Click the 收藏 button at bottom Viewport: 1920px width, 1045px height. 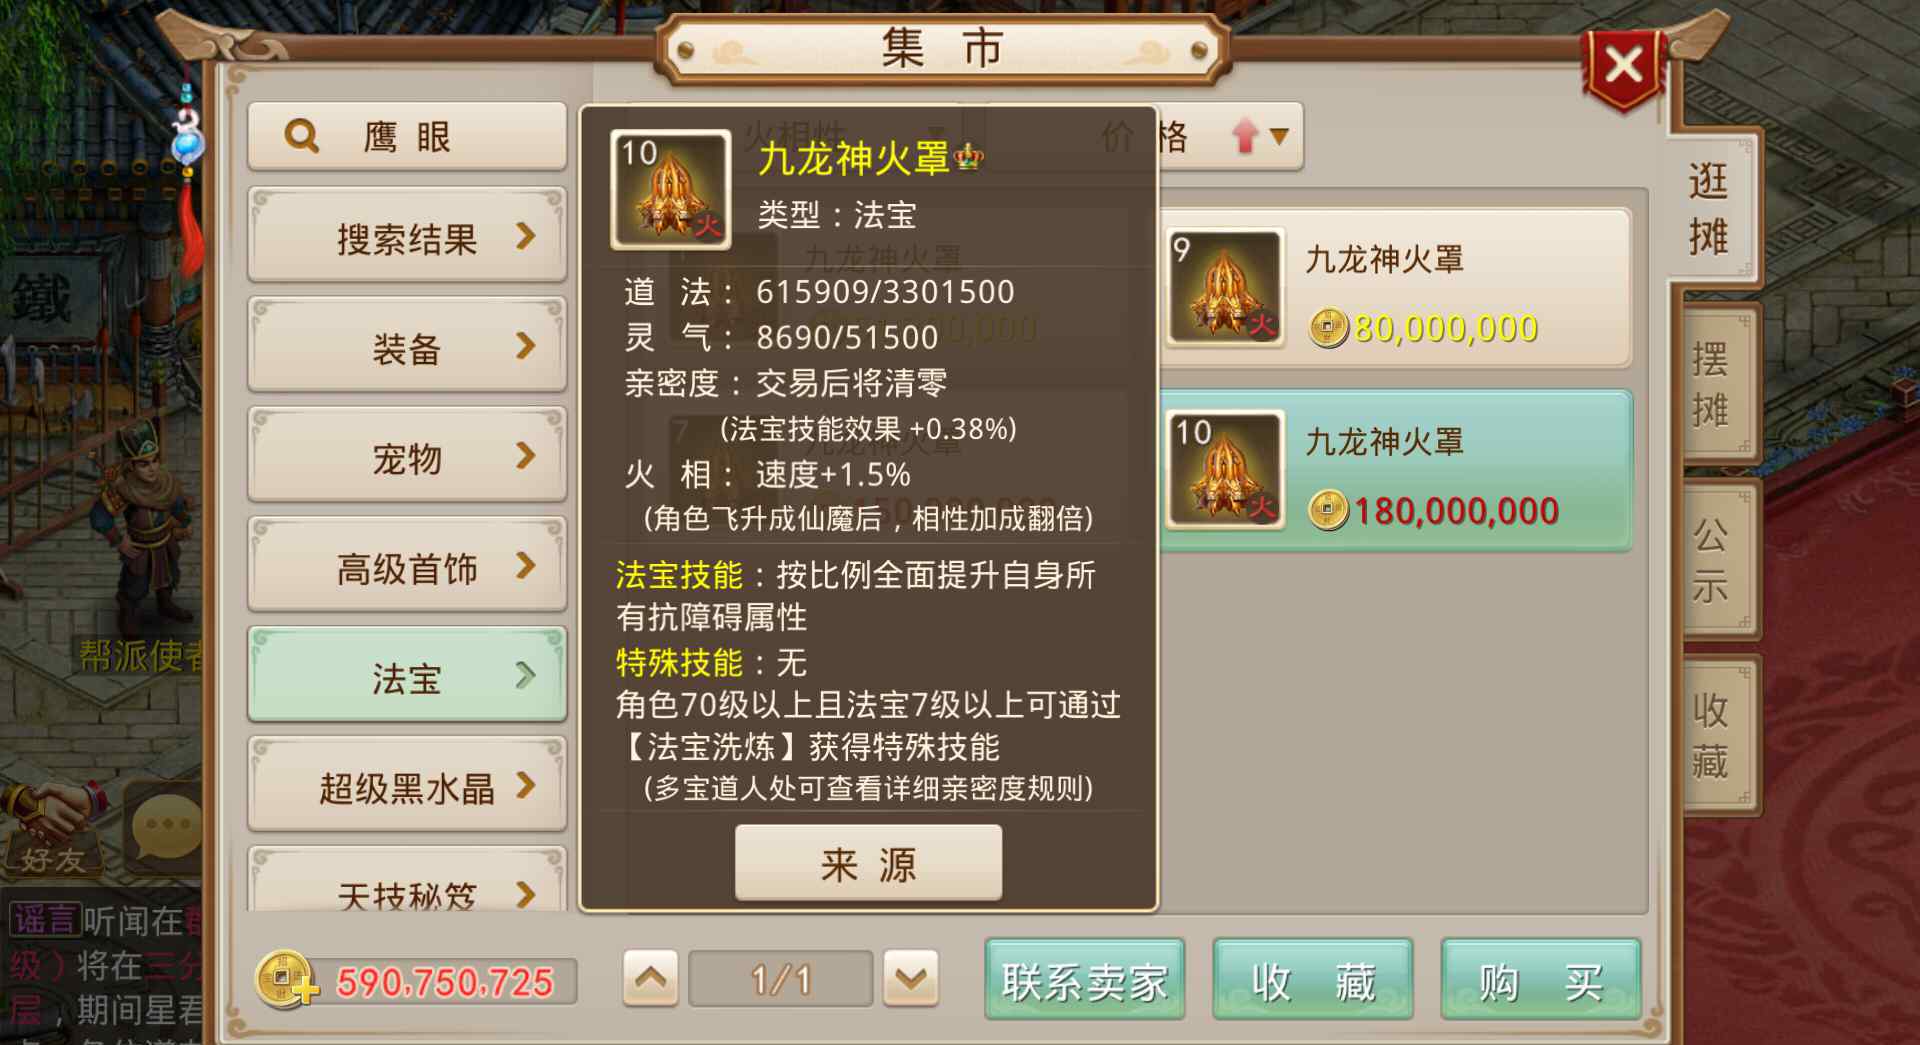[x=1313, y=981]
